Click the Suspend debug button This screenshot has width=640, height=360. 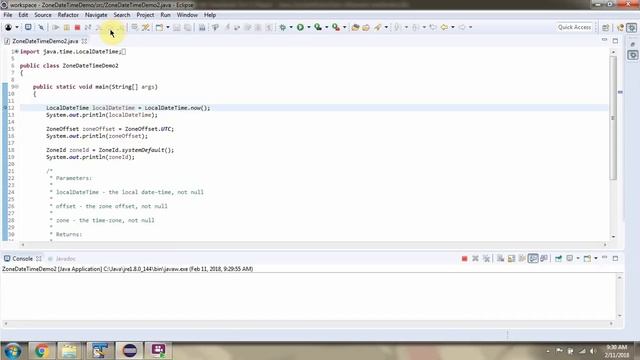coord(66,27)
